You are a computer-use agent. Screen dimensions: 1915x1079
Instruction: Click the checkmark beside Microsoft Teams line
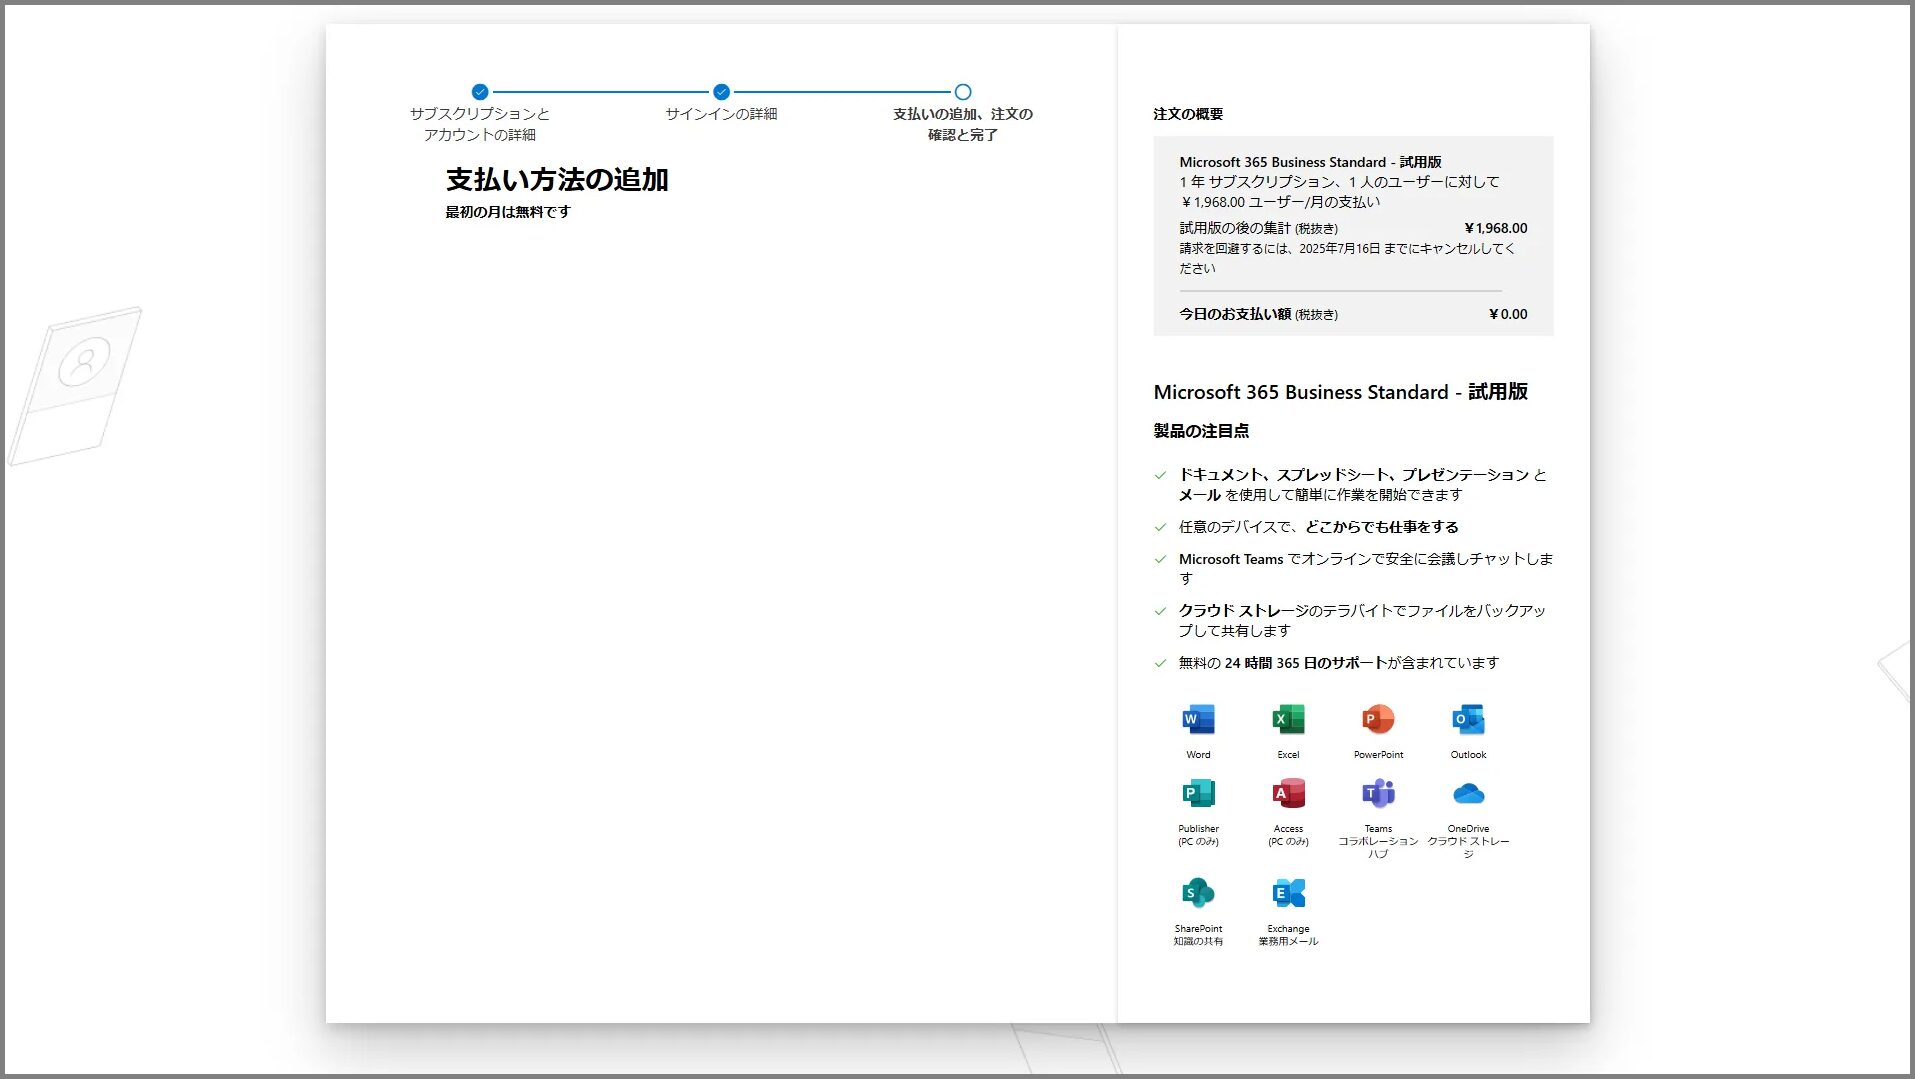coord(1160,559)
